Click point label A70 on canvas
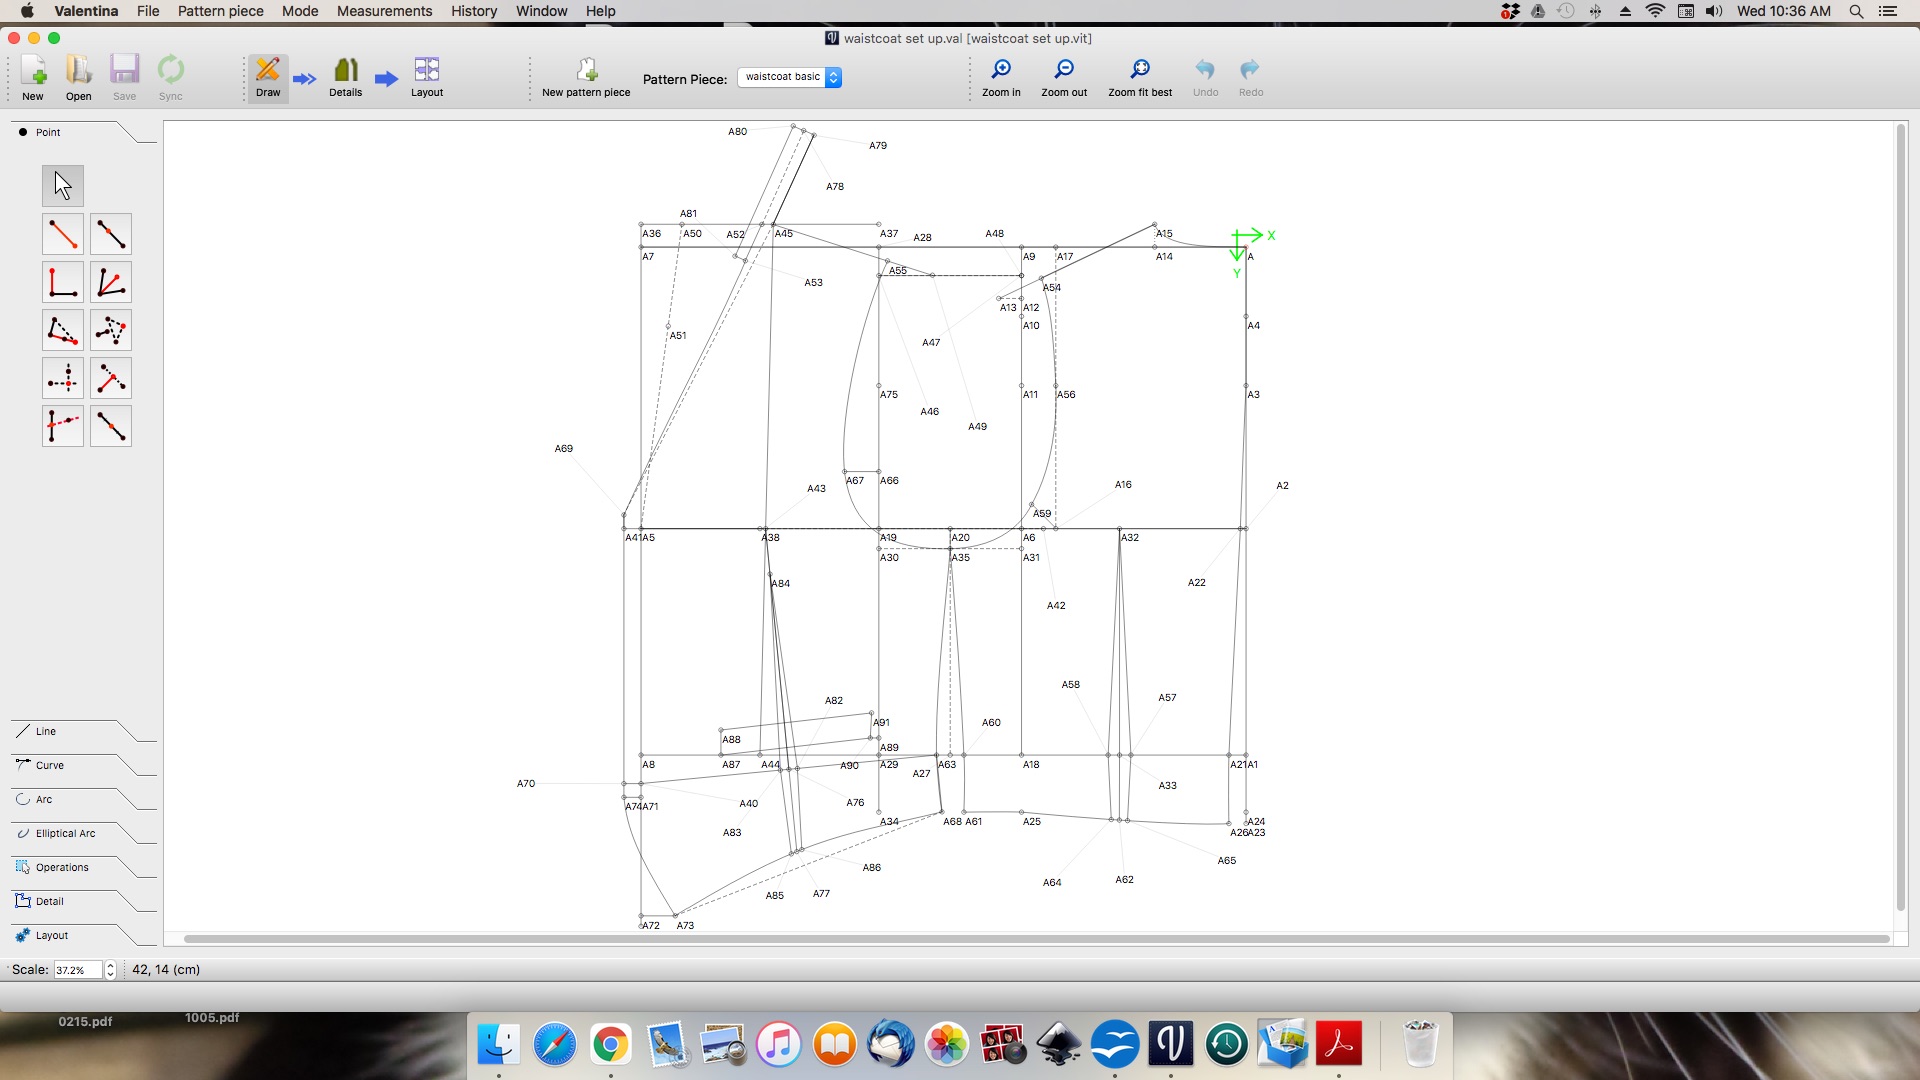 click(526, 784)
